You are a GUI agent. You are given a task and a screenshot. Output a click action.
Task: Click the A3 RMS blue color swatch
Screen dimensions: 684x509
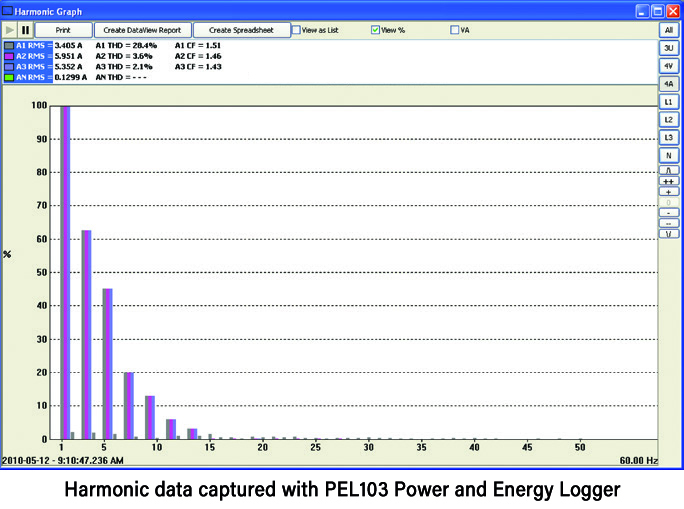coord(9,67)
